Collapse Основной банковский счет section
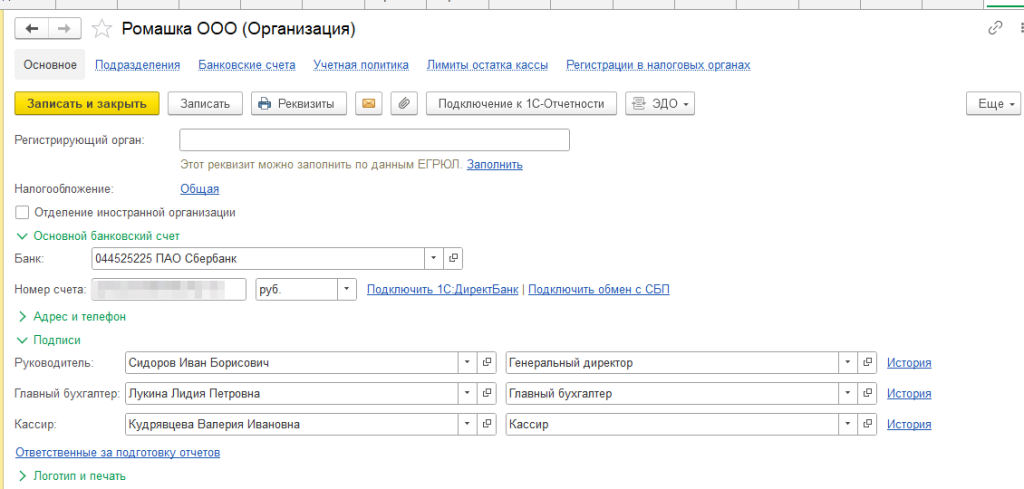 (x=97, y=236)
